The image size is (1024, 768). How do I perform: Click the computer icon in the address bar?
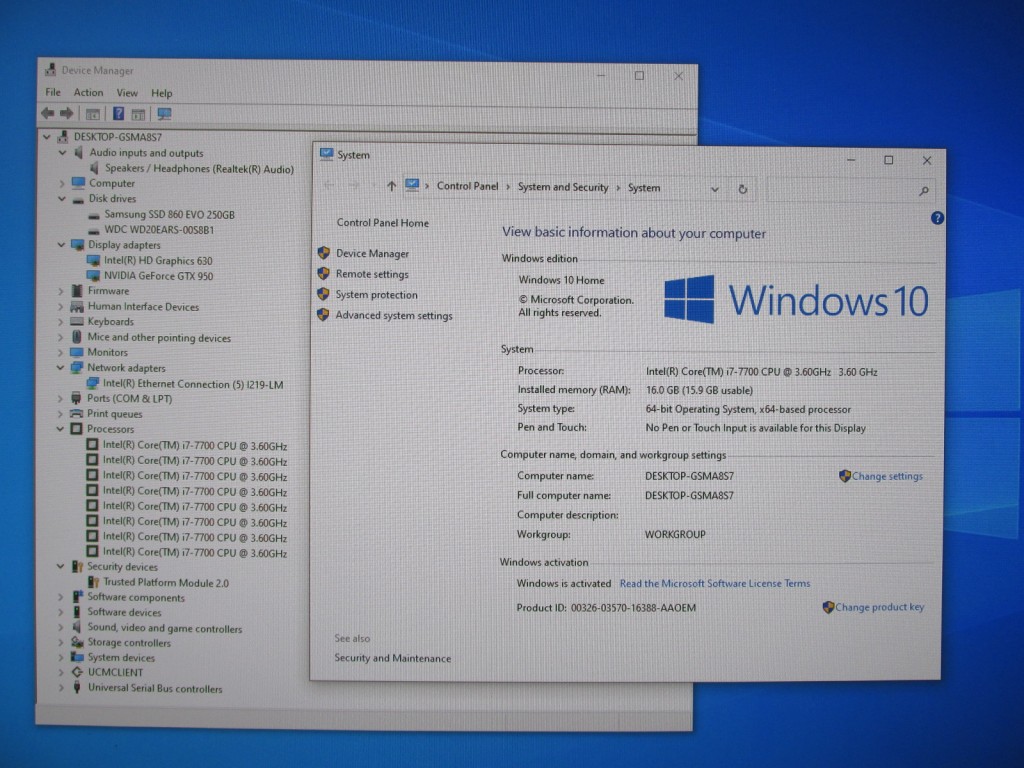point(411,185)
